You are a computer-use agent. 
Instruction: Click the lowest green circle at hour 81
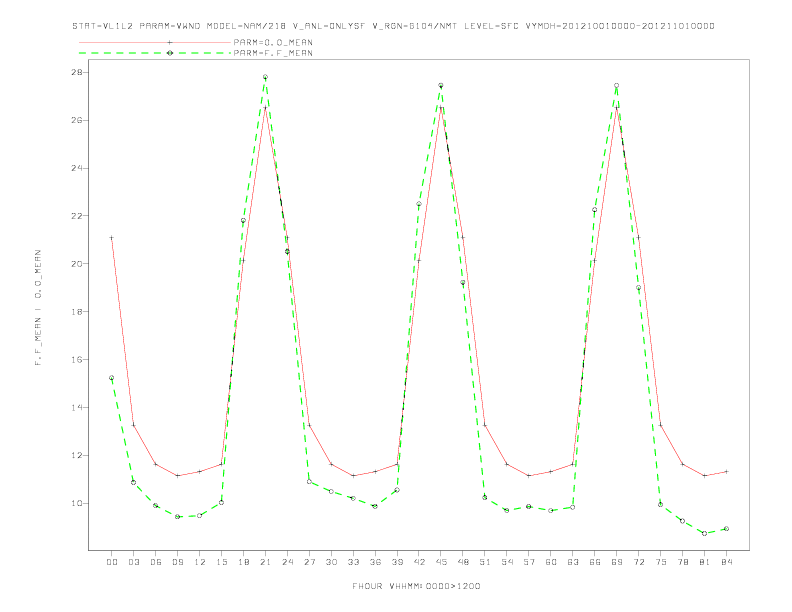pos(705,533)
